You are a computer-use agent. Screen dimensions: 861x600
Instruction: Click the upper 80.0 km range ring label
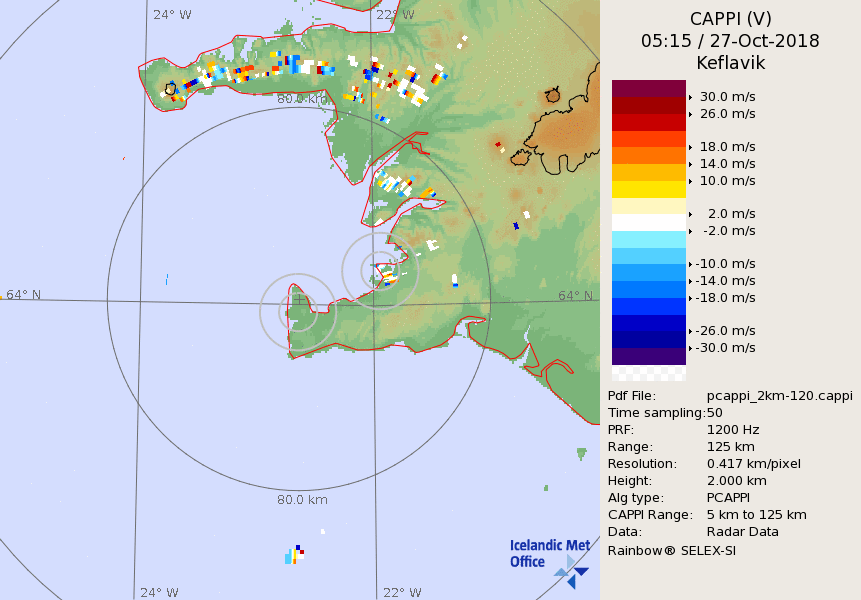(302, 98)
